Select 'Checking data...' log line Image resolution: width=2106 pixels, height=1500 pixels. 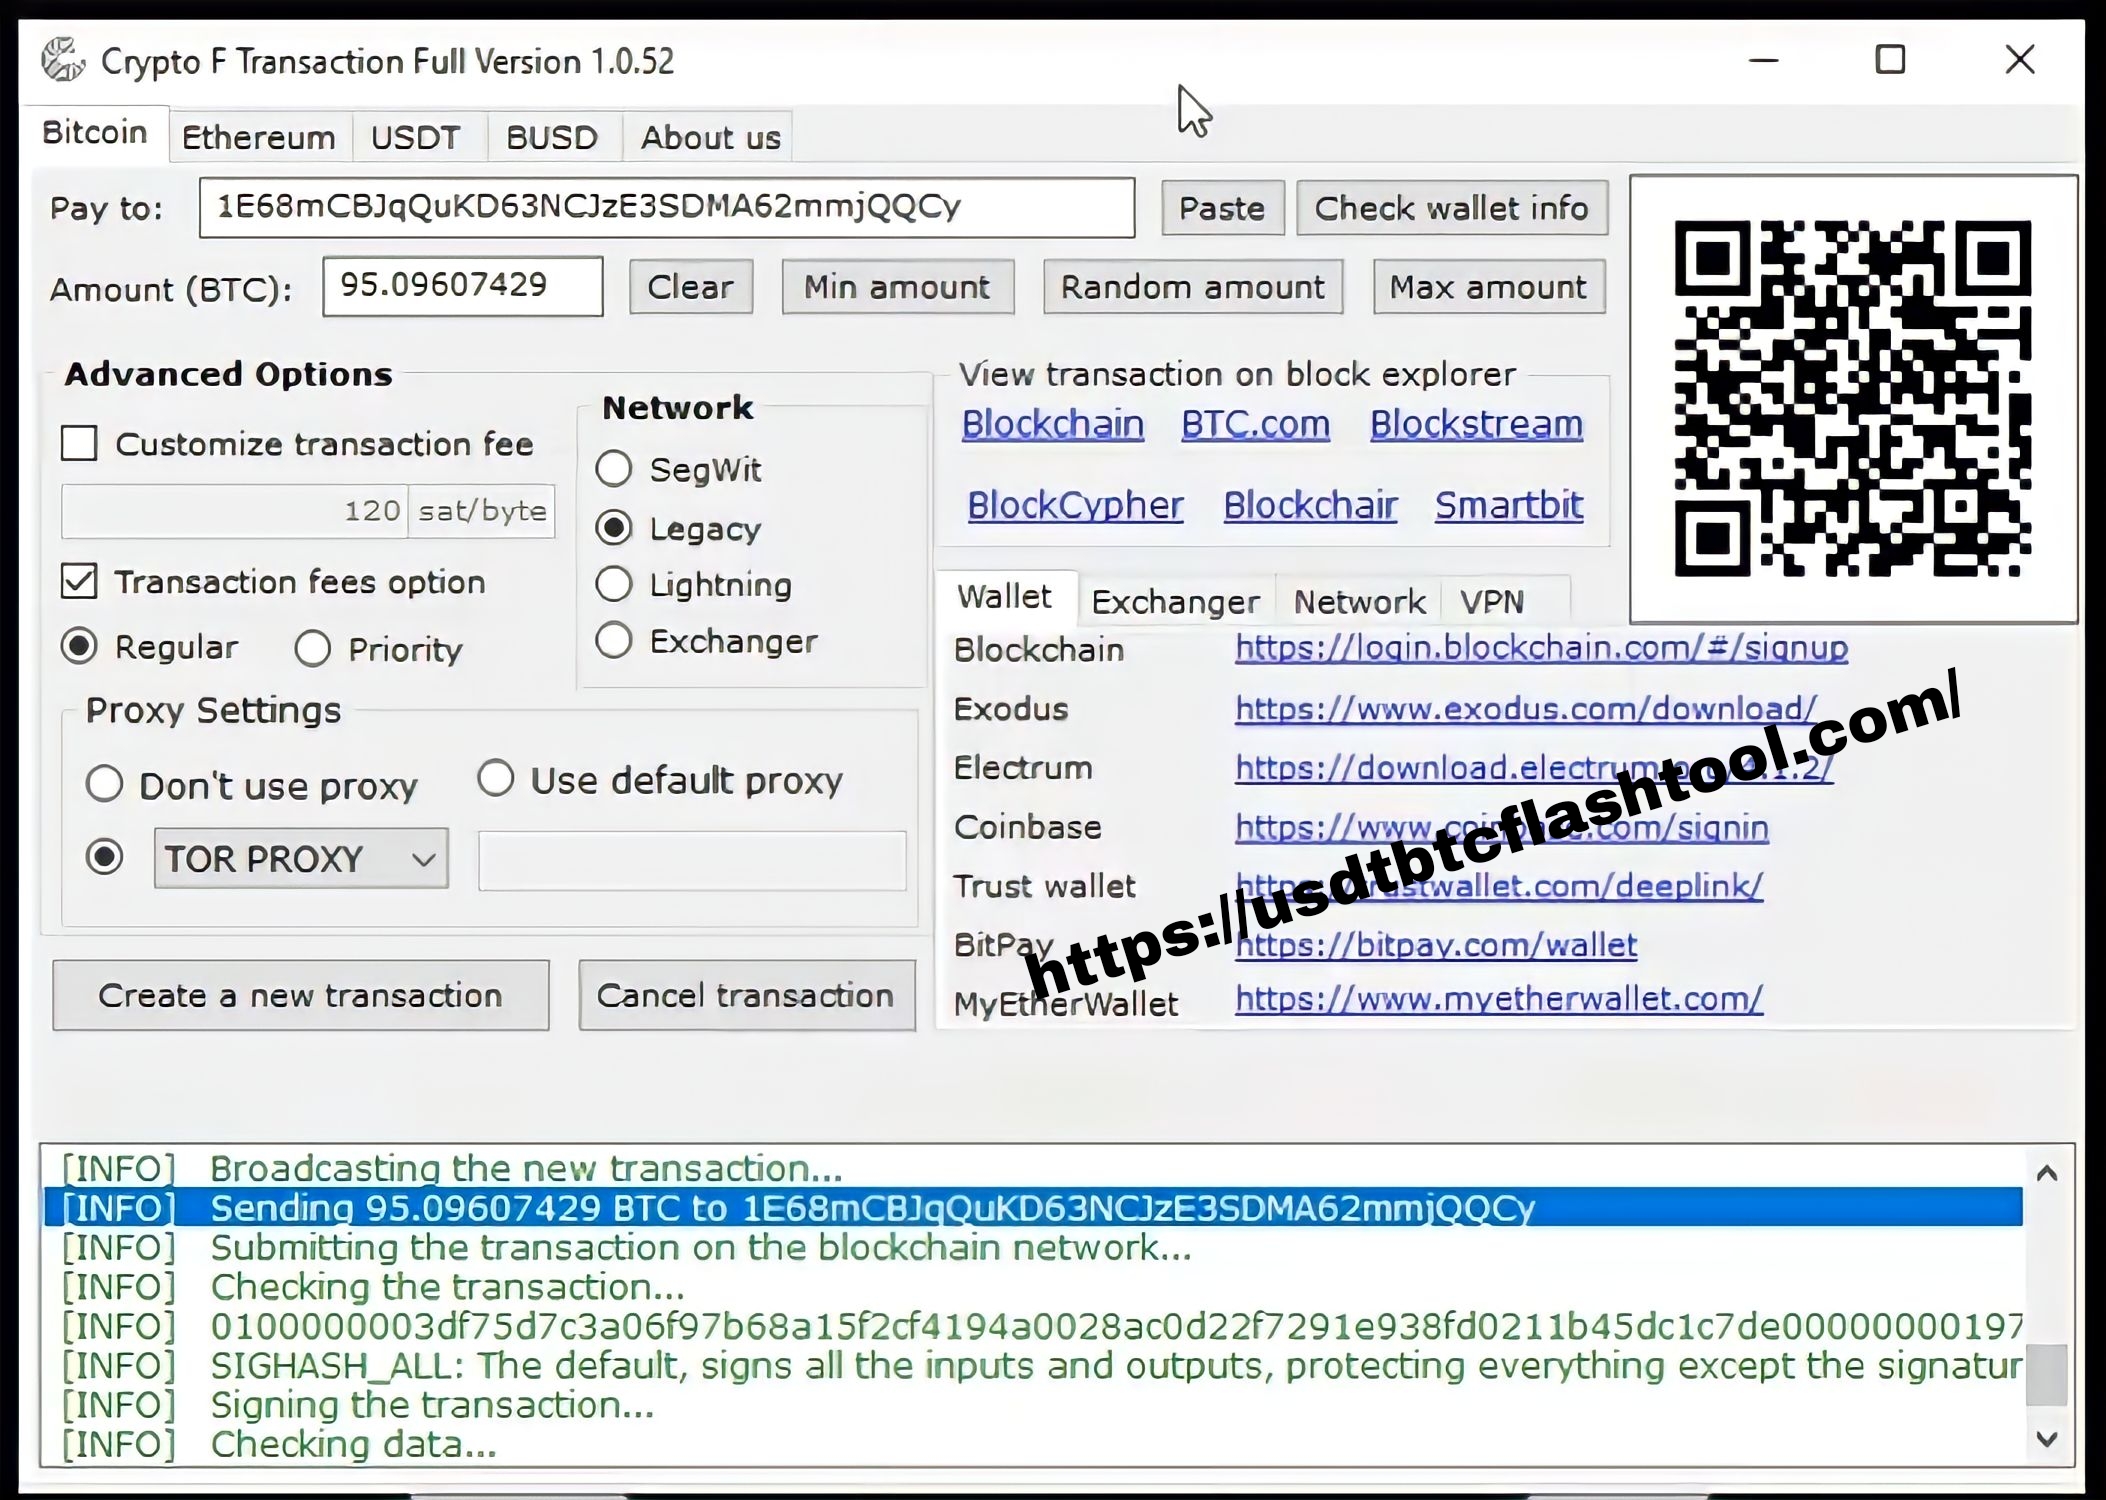pyautogui.click(x=1033, y=1444)
